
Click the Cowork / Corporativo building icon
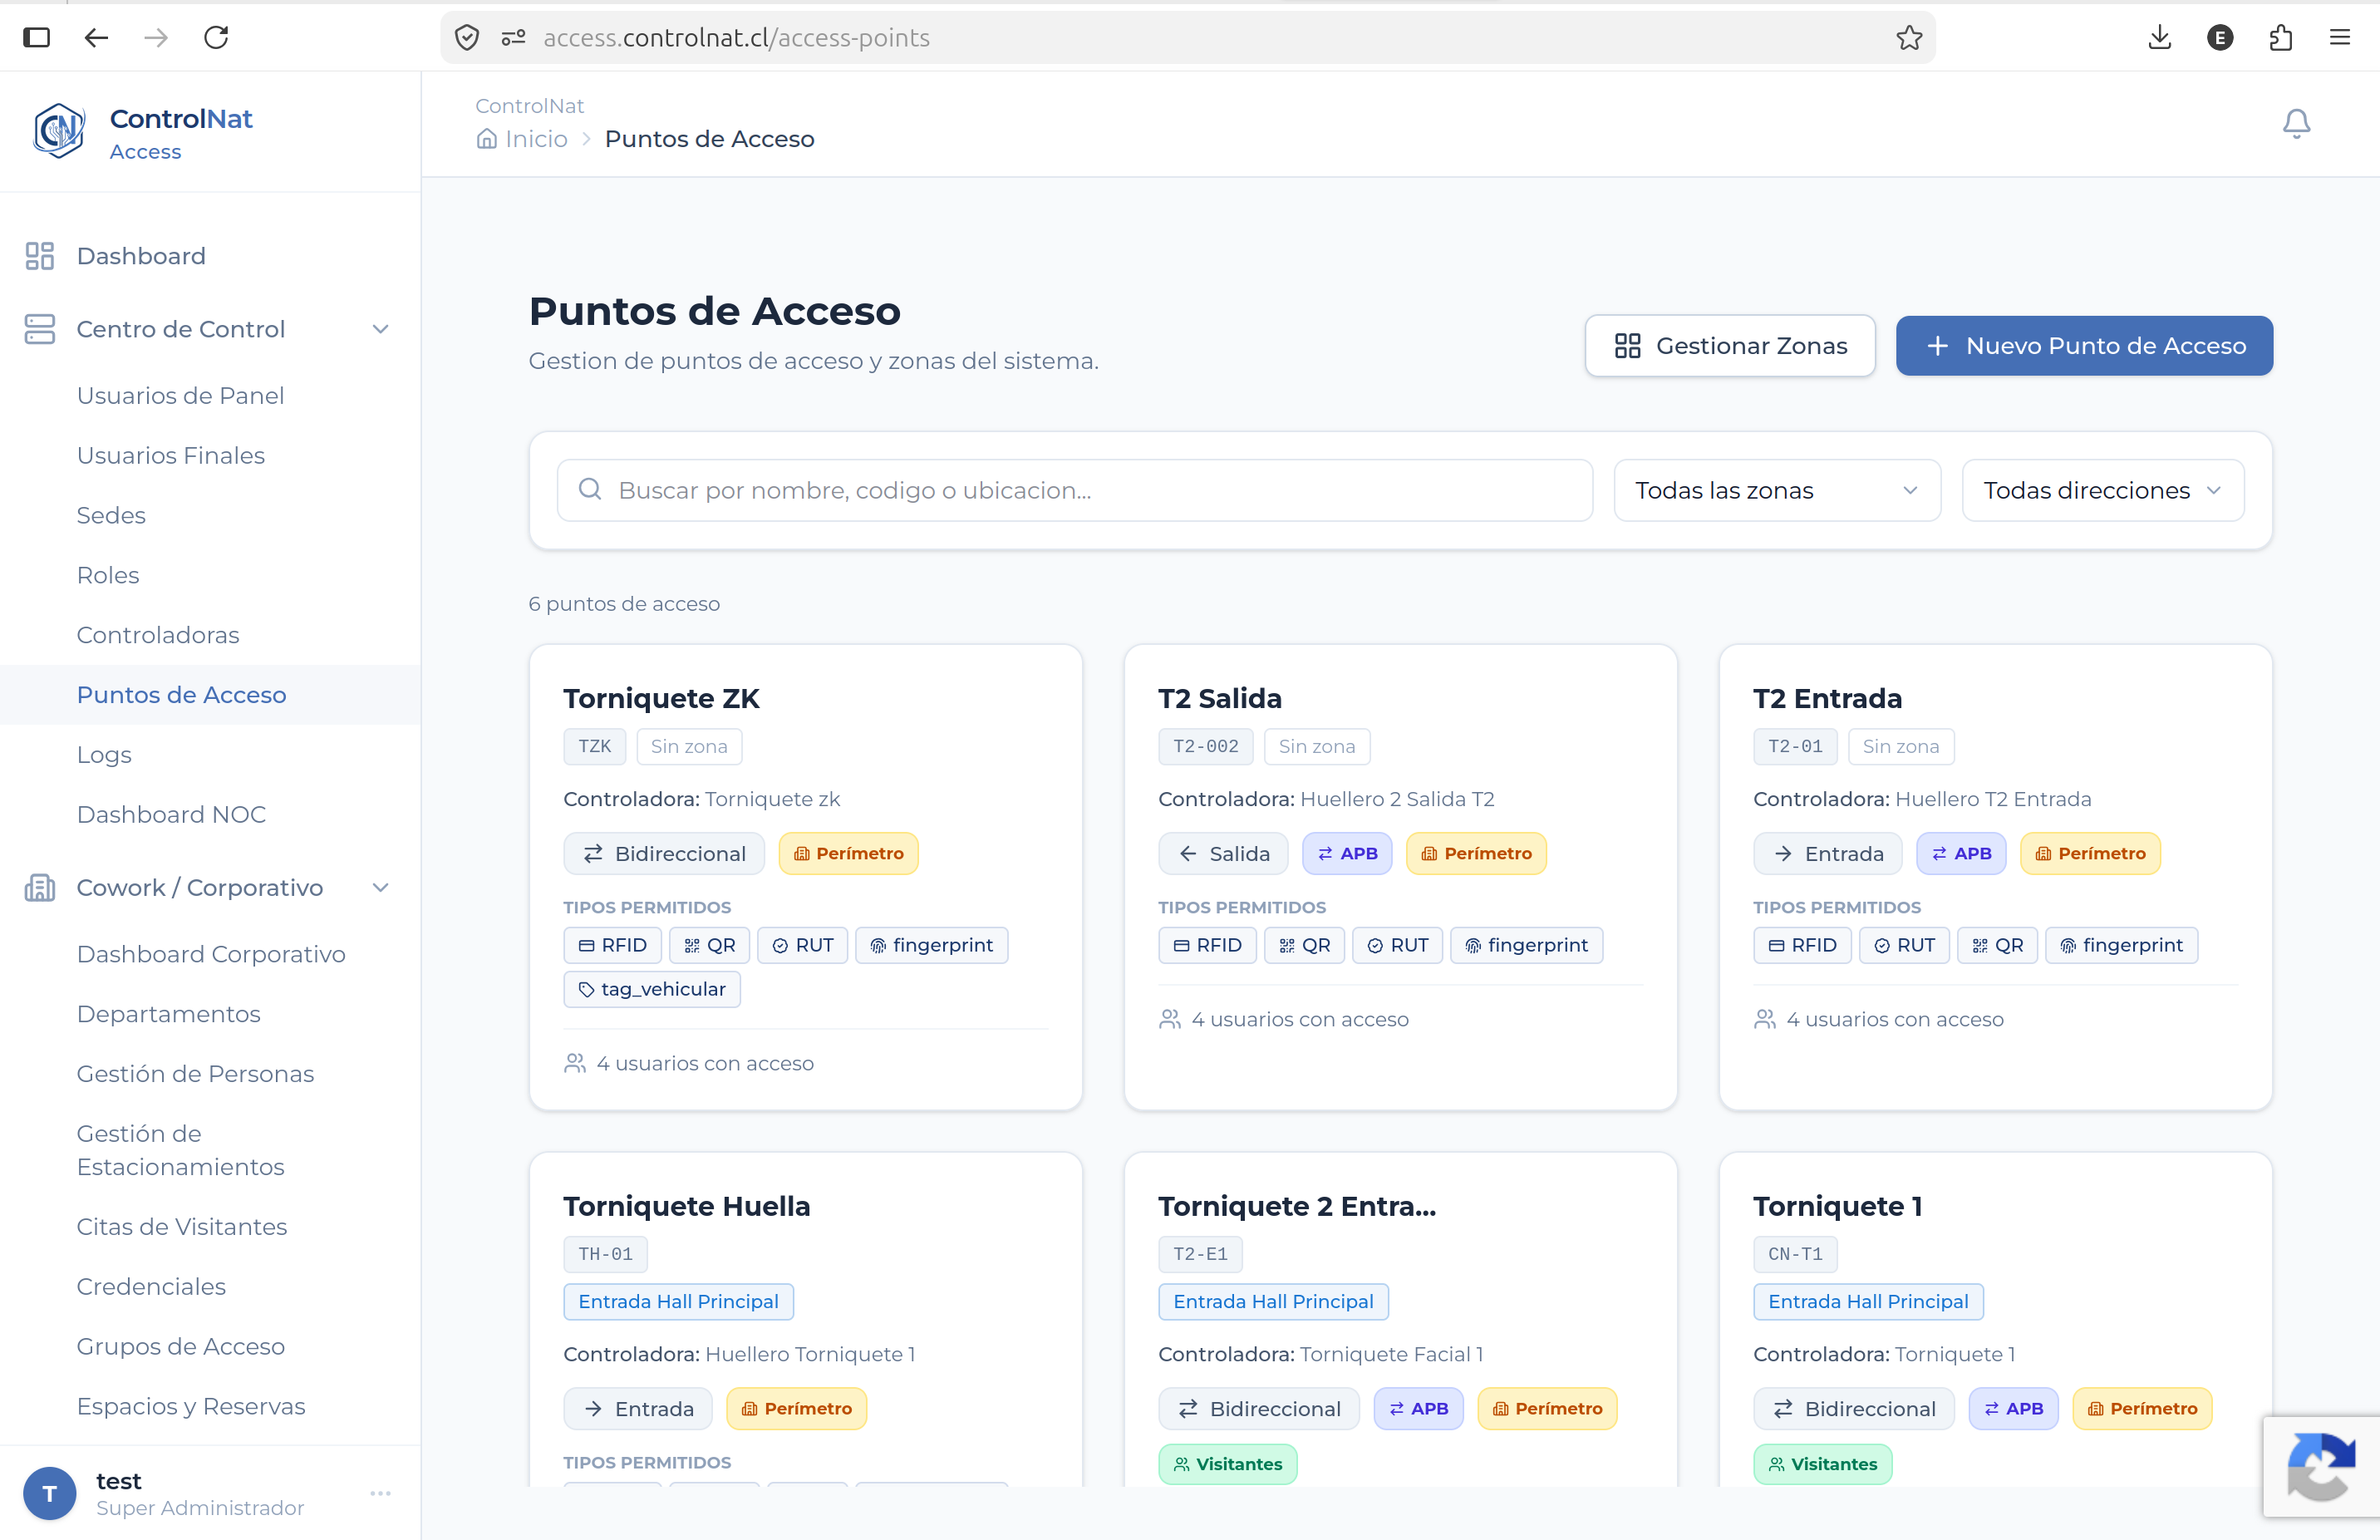pos(39,887)
